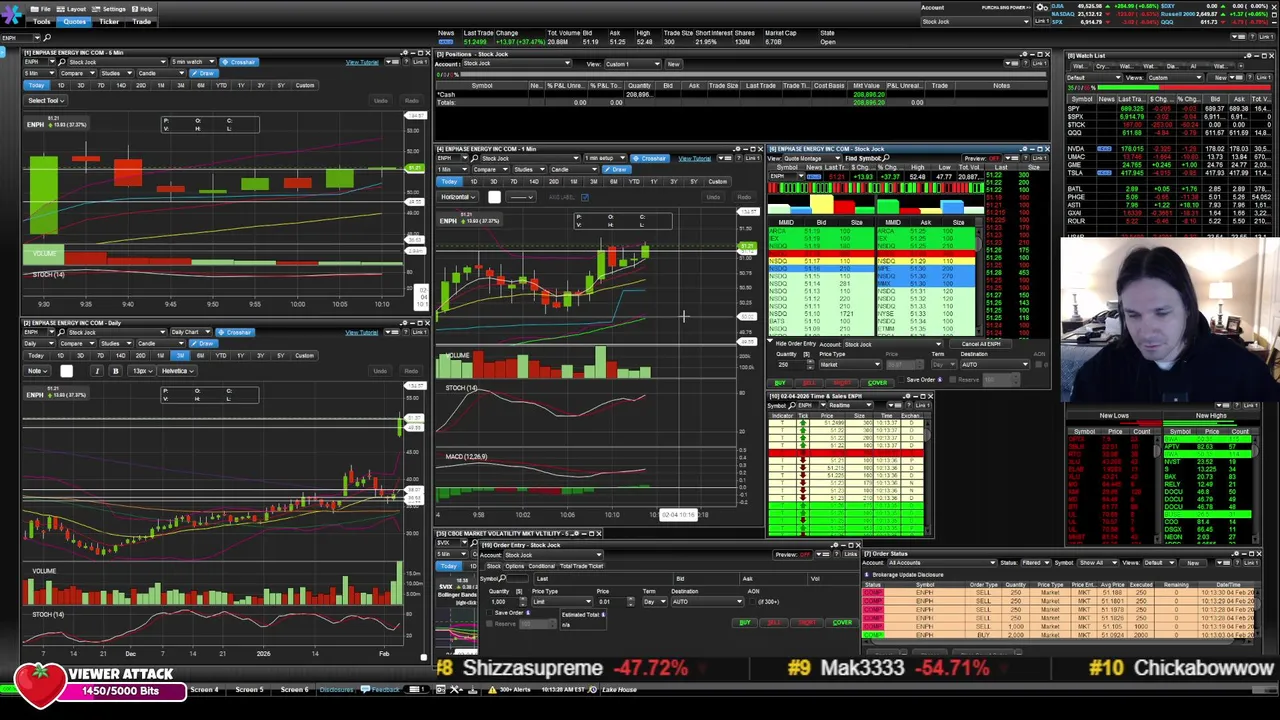Toggle Crosshair in the 1 Min chart
This screenshot has height=720, width=1280.
pyautogui.click(x=651, y=158)
